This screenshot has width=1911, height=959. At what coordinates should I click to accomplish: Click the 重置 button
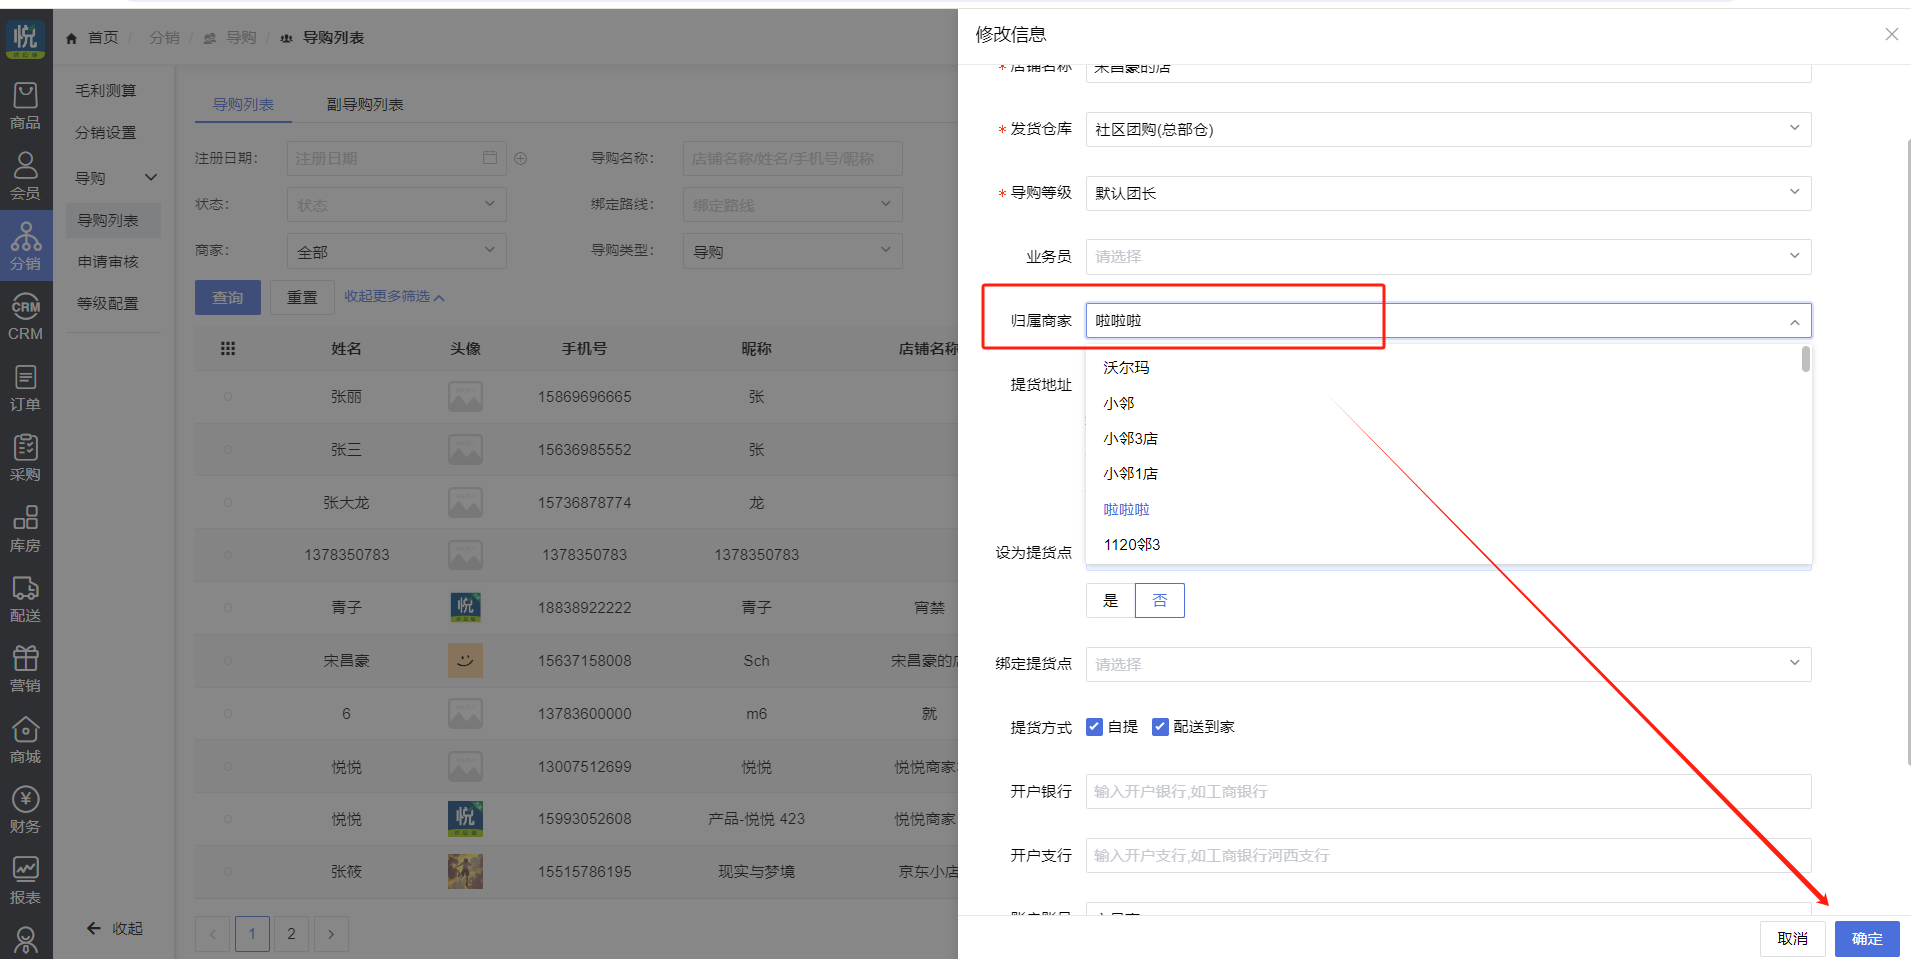(302, 297)
